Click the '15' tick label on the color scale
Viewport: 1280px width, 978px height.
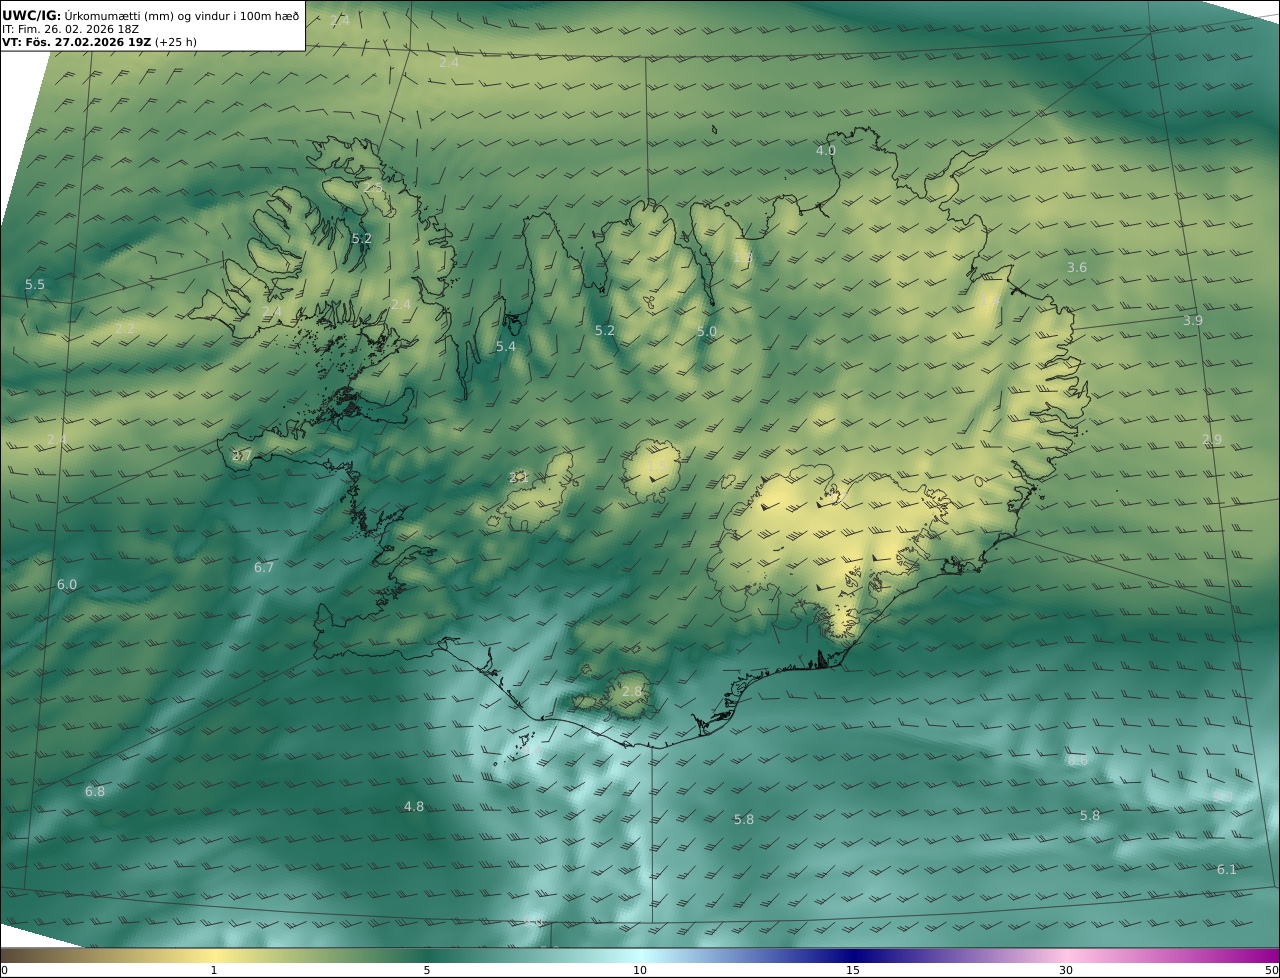point(853,970)
